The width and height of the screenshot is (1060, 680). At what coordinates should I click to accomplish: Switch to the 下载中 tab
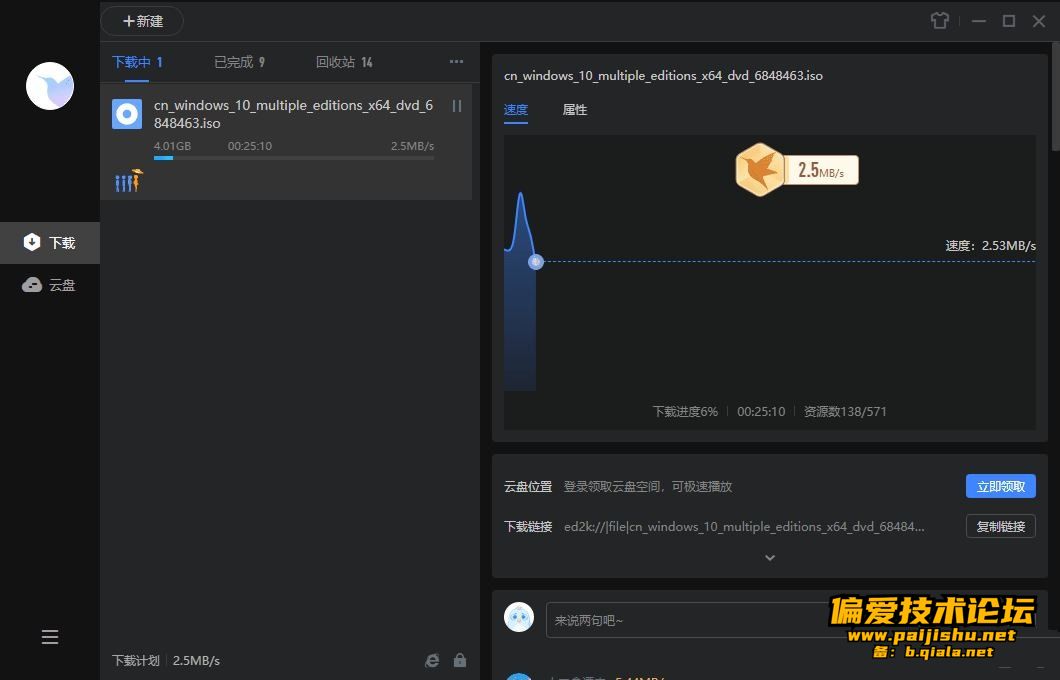point(137,62)
